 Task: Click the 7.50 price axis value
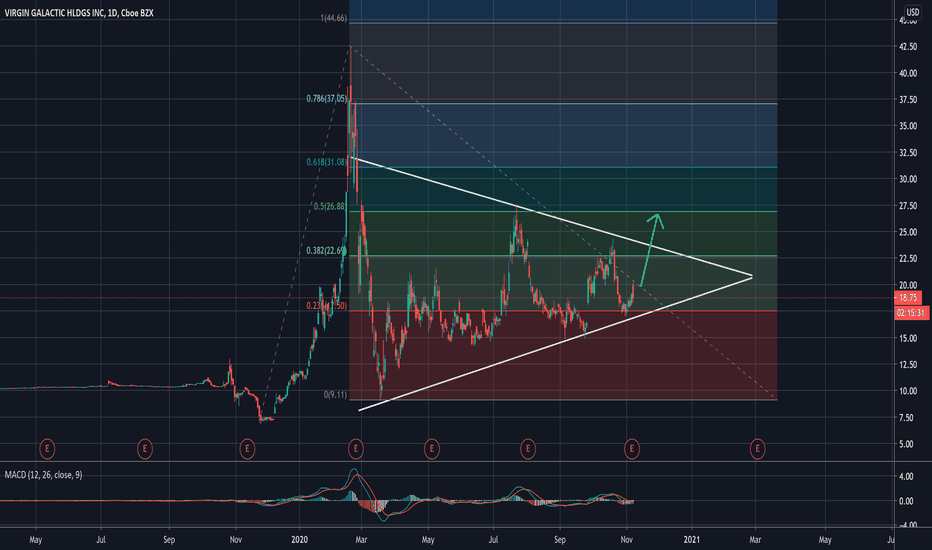[908, 418]
